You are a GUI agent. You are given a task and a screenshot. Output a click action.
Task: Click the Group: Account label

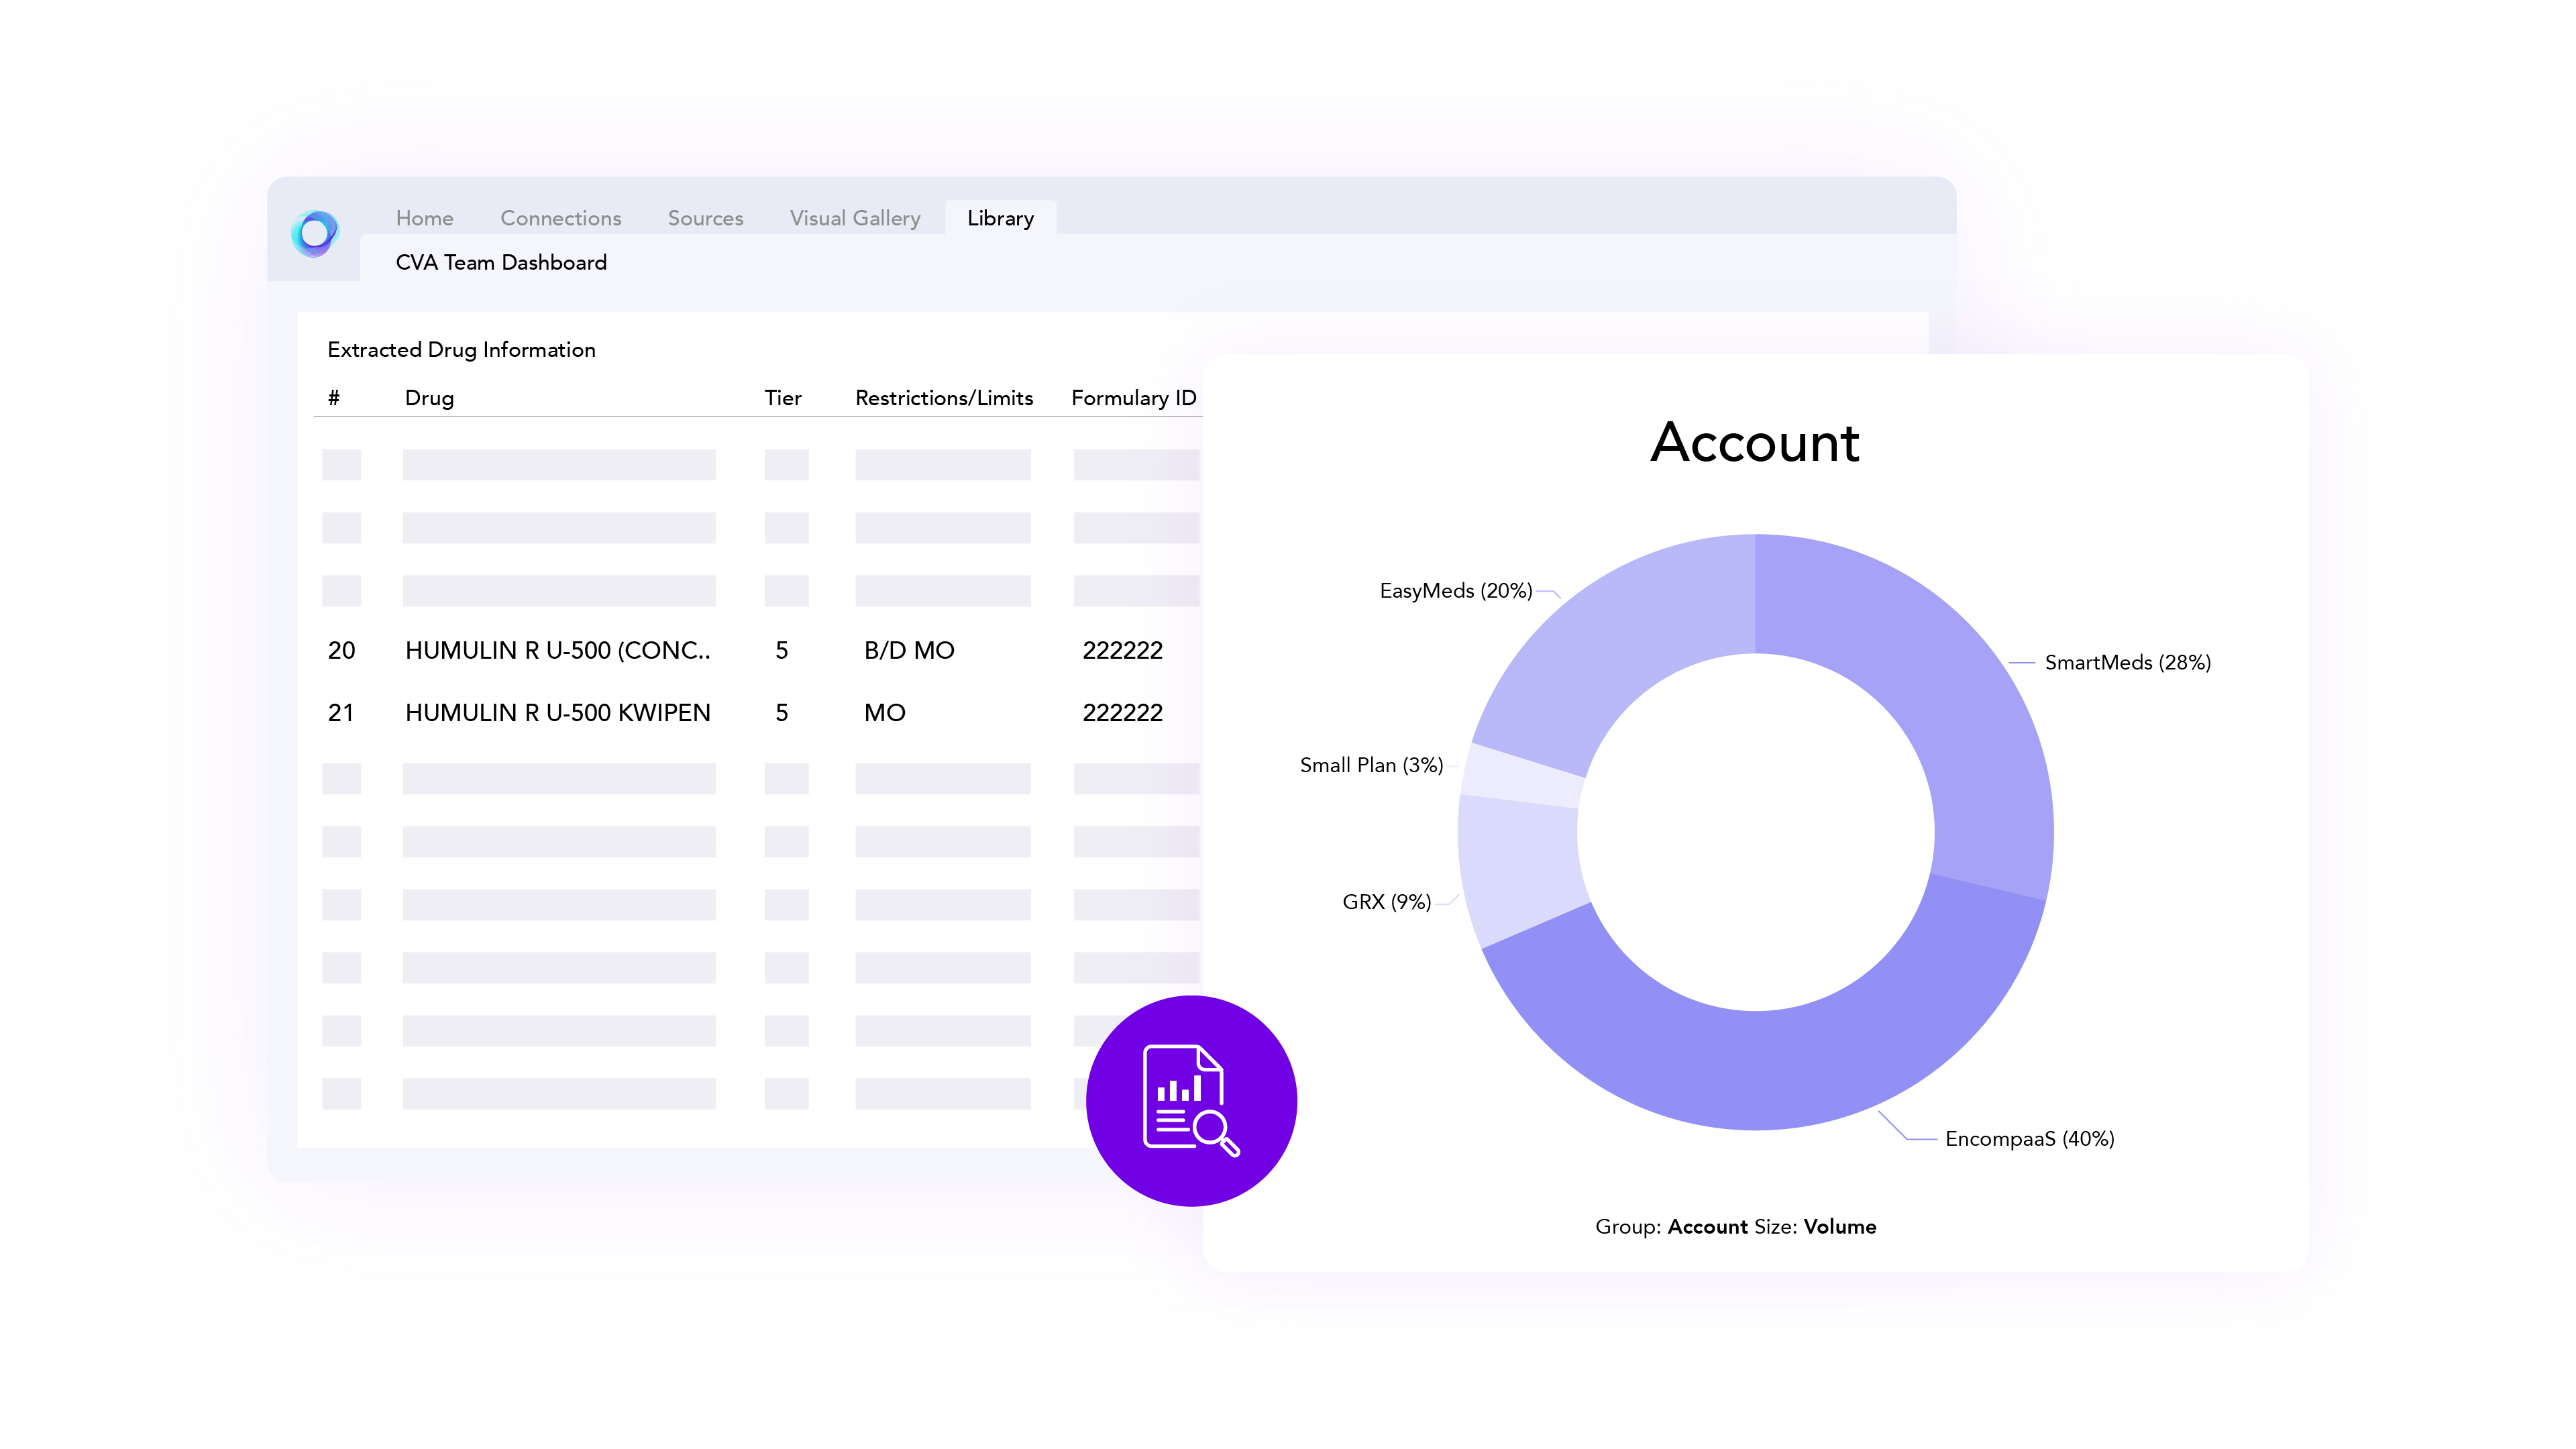tap(1671, 1226)
